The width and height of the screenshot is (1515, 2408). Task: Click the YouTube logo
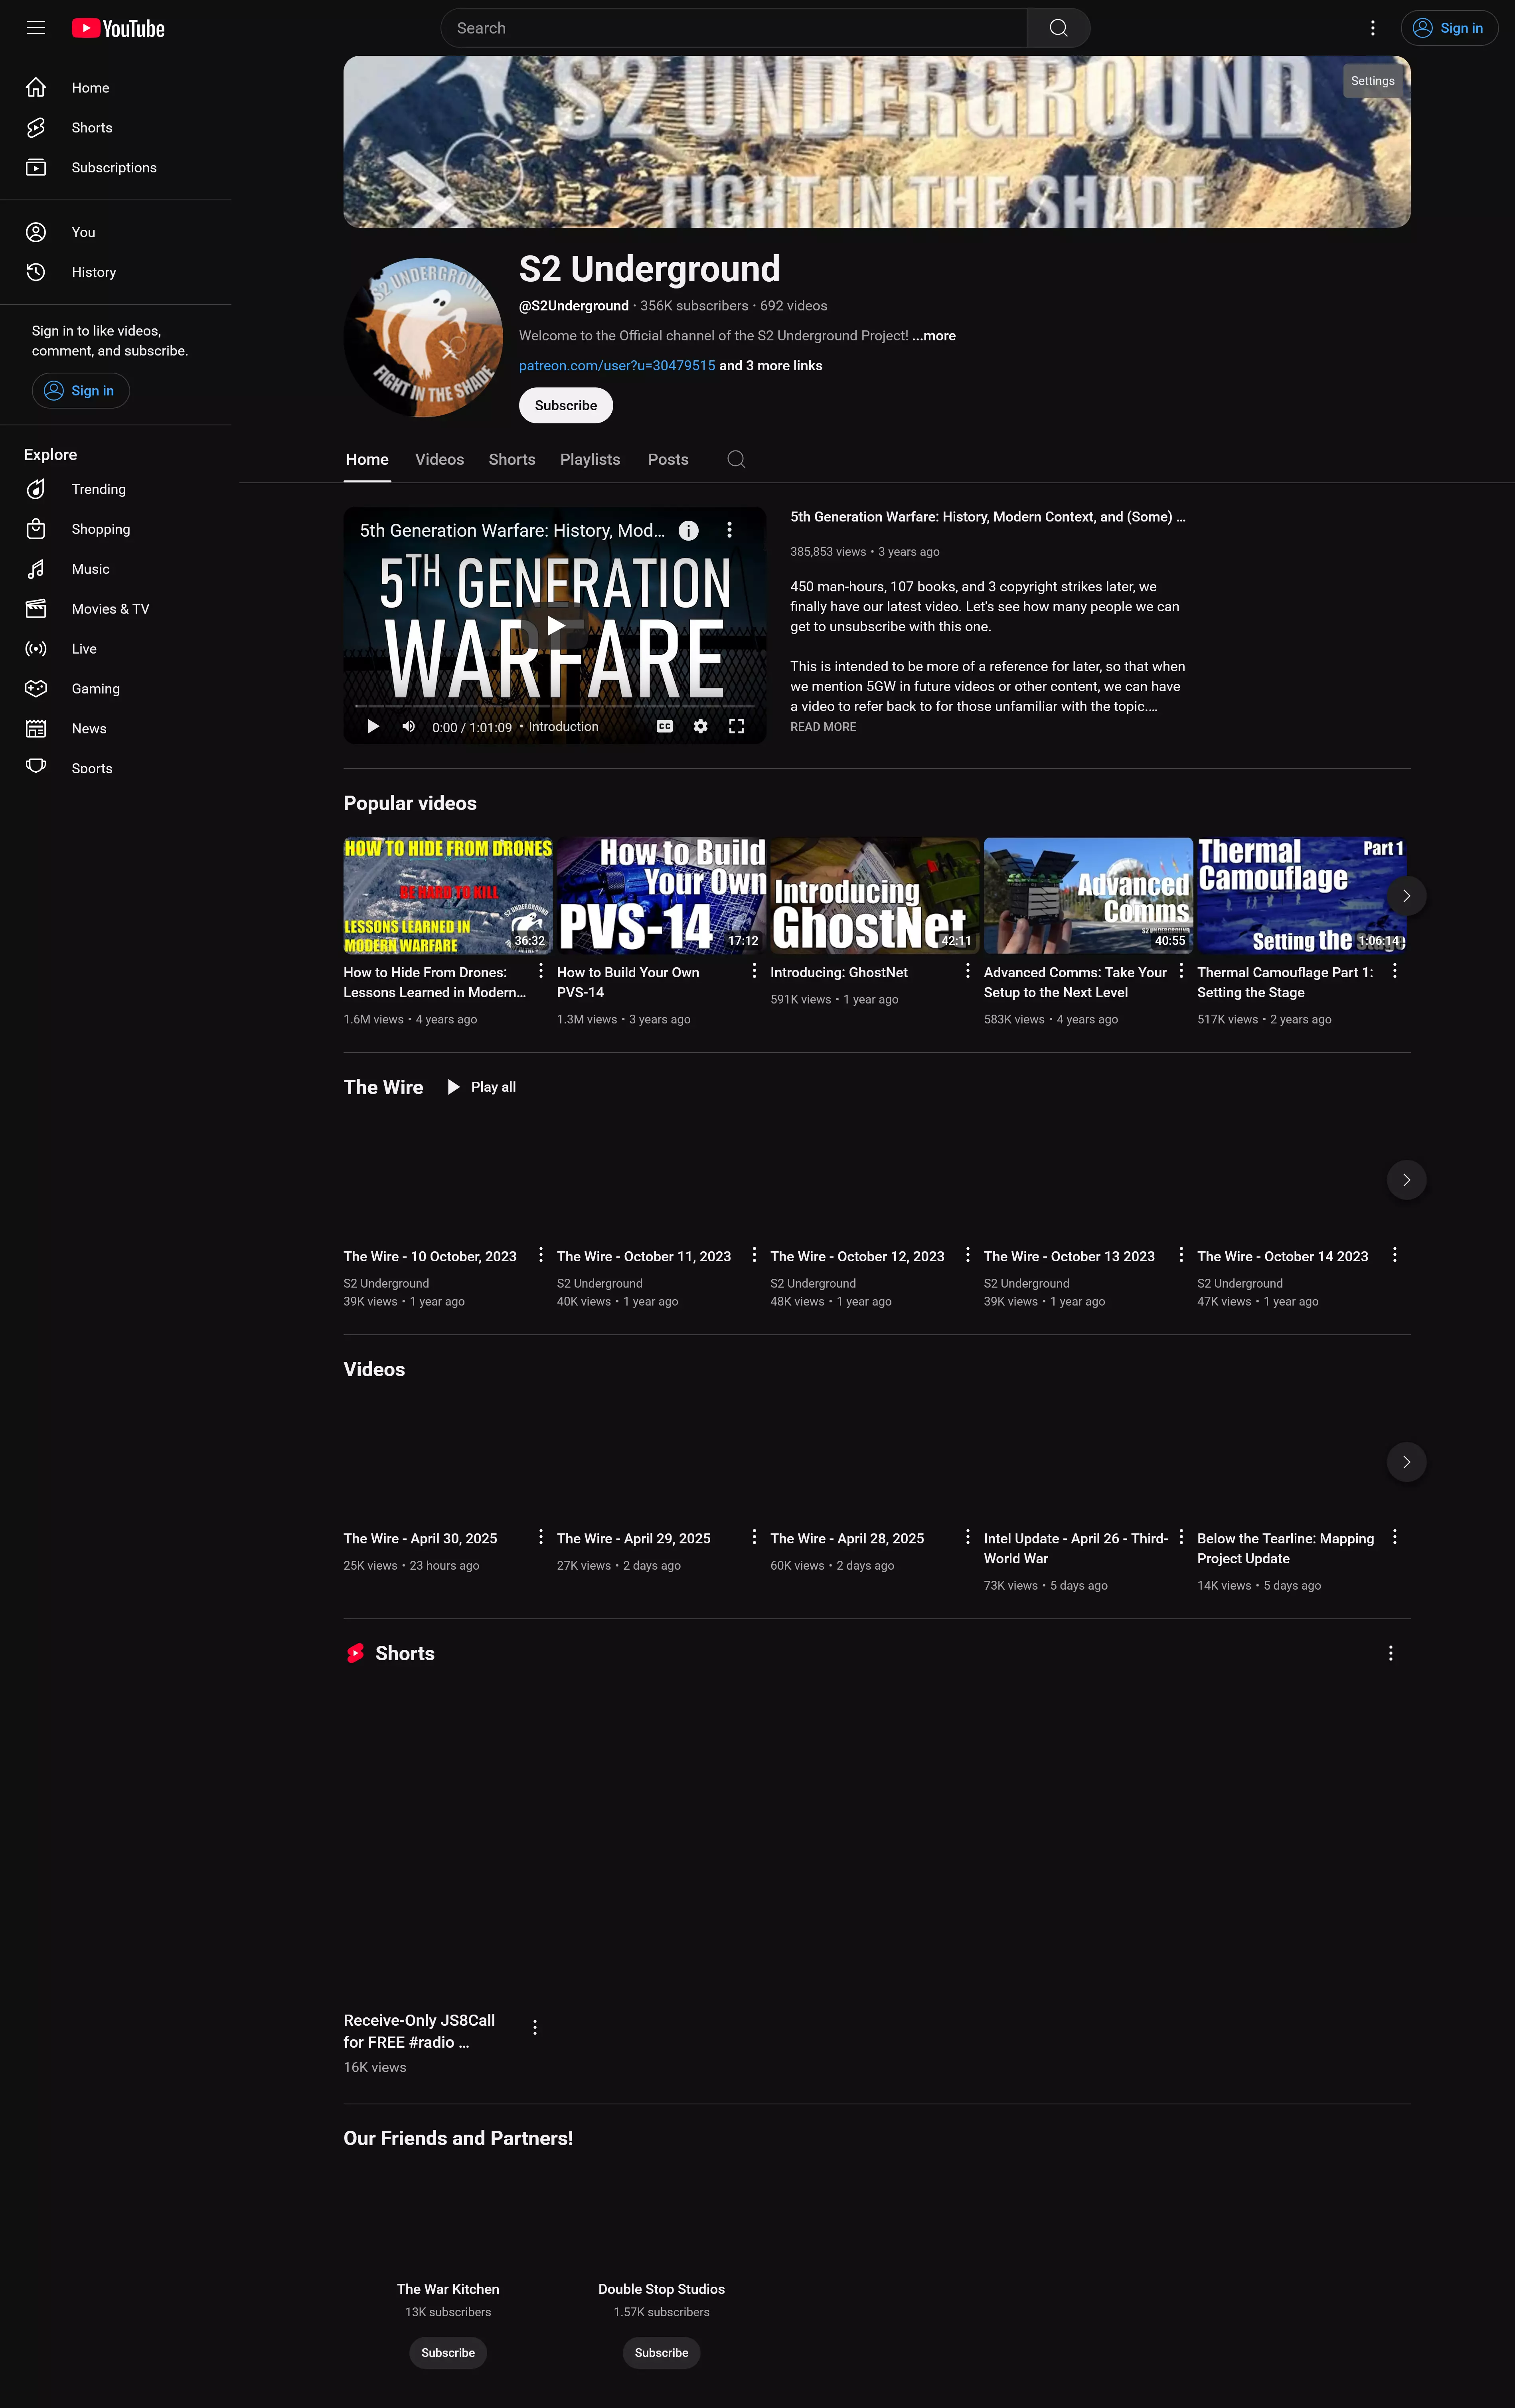(118, 28)
